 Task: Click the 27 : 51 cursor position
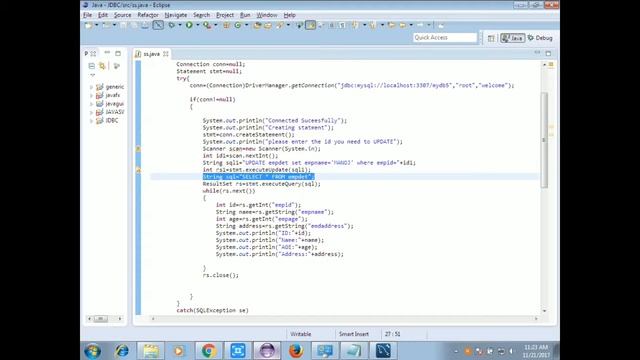(x=392, y=334)
